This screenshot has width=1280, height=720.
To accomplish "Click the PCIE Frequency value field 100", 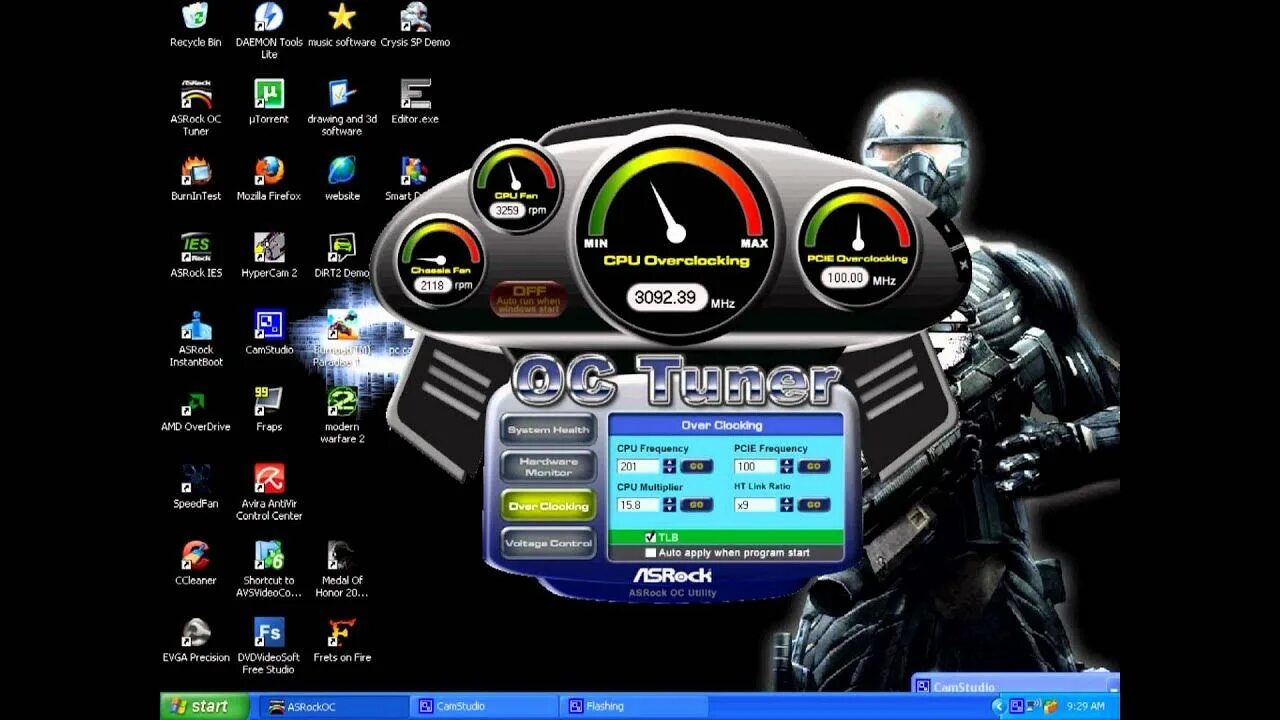I will (756, 466).
